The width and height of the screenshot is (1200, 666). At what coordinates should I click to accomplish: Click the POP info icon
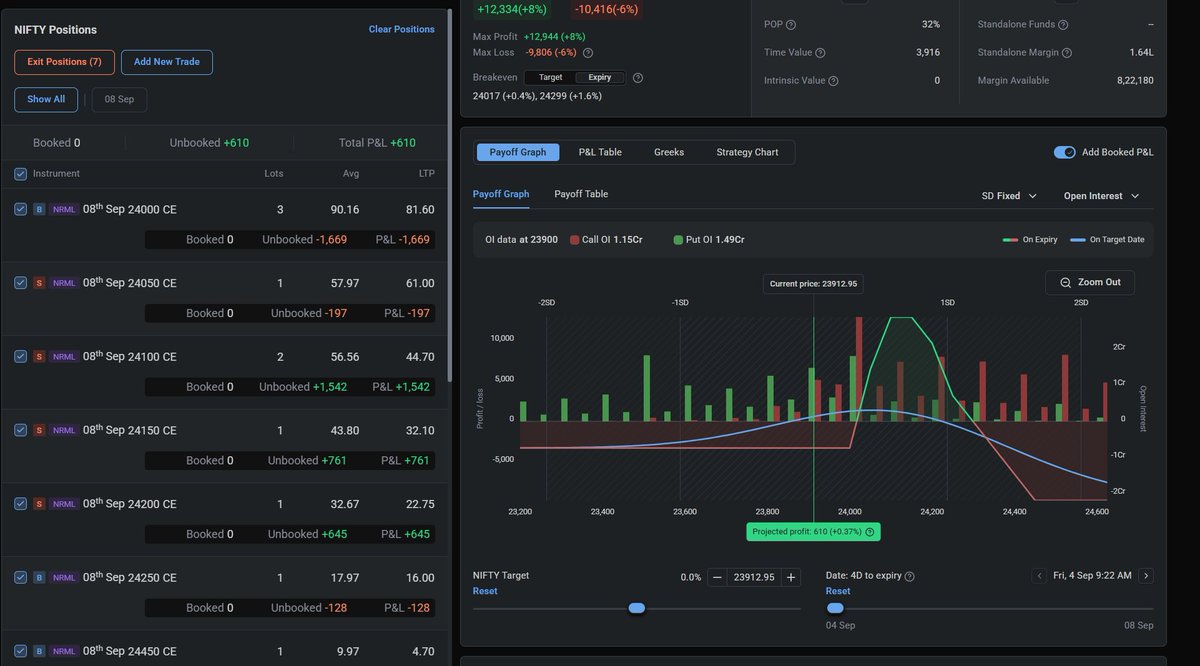(x=791, y=24)
